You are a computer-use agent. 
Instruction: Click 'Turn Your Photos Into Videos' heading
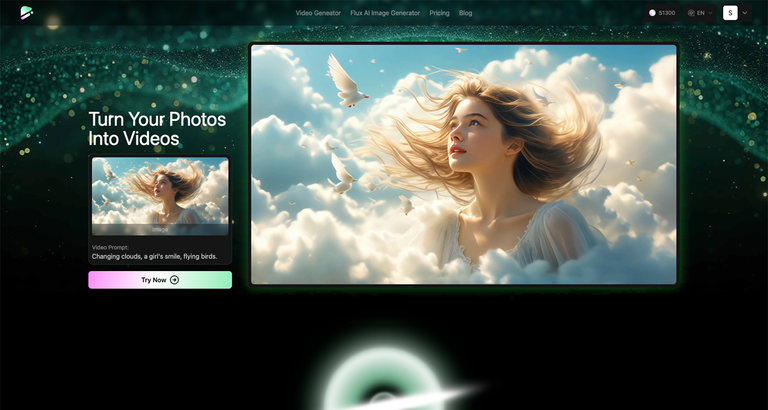pyautogui.click(x=157, y=129)
